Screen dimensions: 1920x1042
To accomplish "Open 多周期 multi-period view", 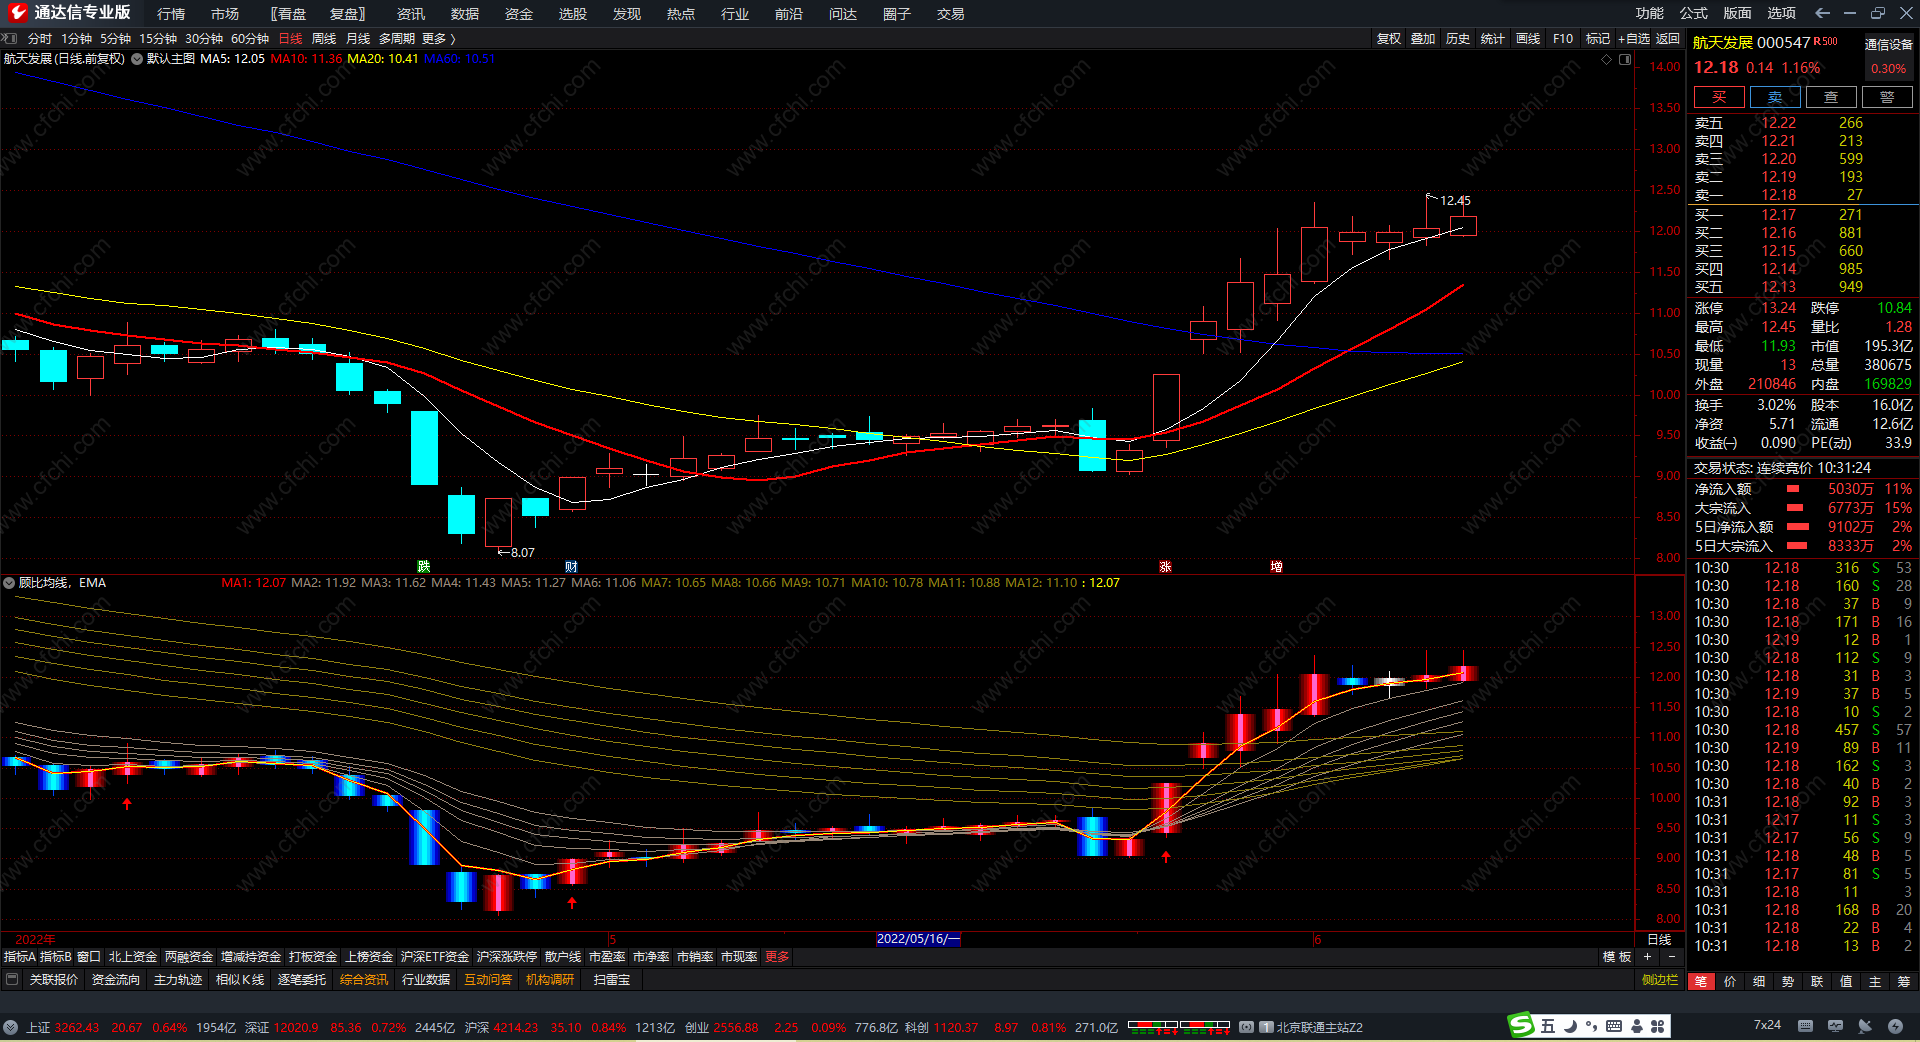I will pyautogui.click(x=397, y=38).
